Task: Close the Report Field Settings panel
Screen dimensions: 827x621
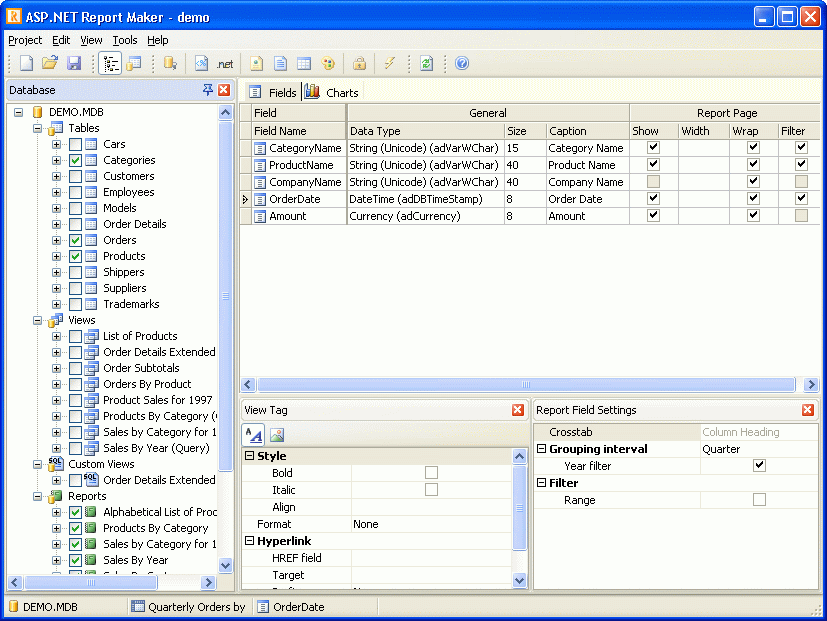Action: point(807,410)
